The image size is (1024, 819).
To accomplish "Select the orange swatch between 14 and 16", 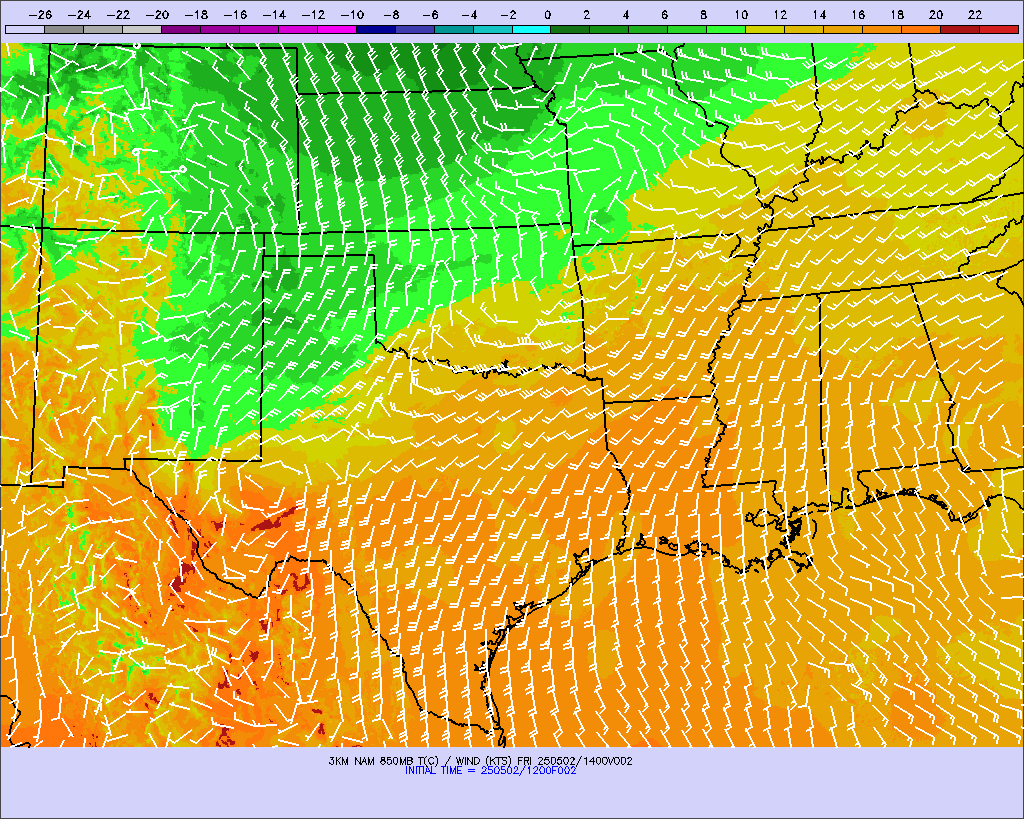I will pyautogui.click(x=843, y=29).
